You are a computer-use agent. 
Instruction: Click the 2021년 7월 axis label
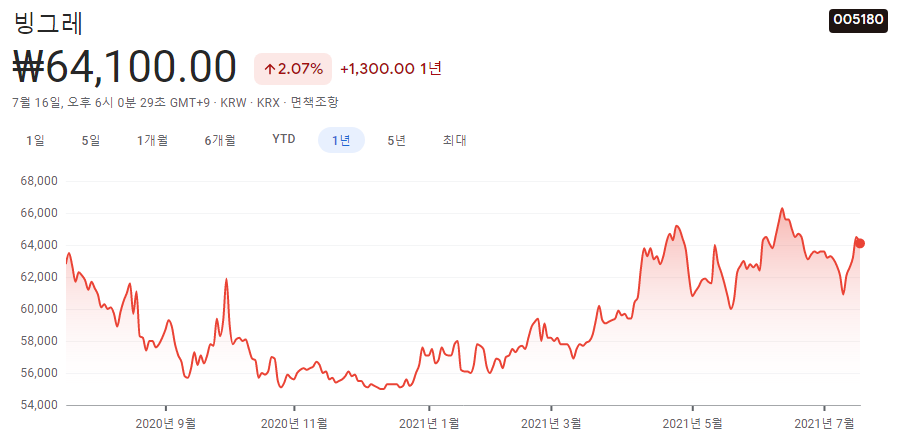click(824, 424)
